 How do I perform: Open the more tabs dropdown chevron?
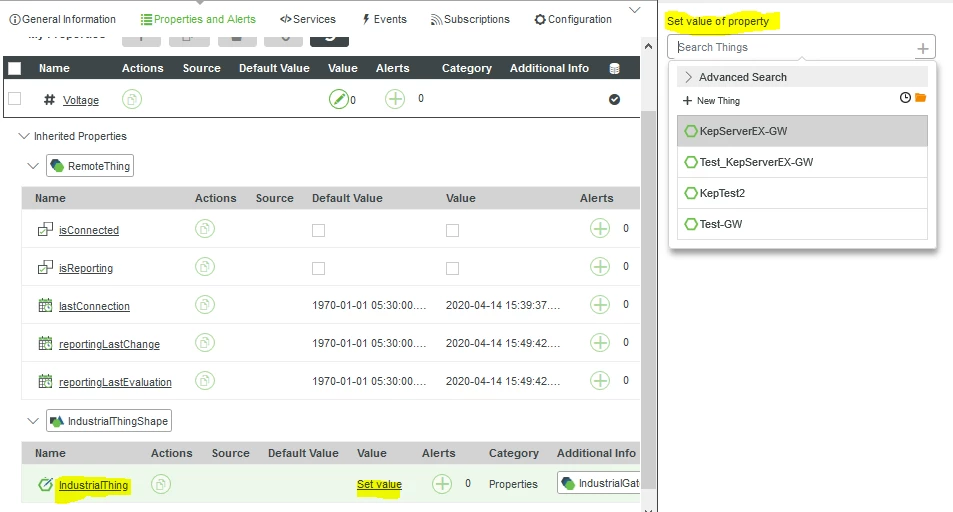click(635, 10)
